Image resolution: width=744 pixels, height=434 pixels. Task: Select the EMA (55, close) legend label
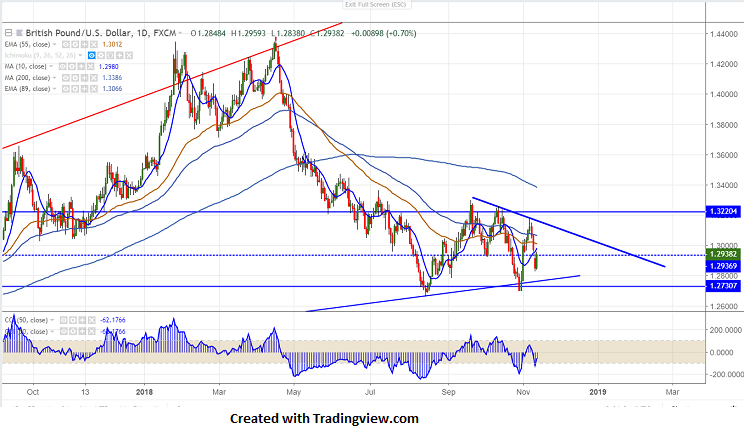[27, 45]
